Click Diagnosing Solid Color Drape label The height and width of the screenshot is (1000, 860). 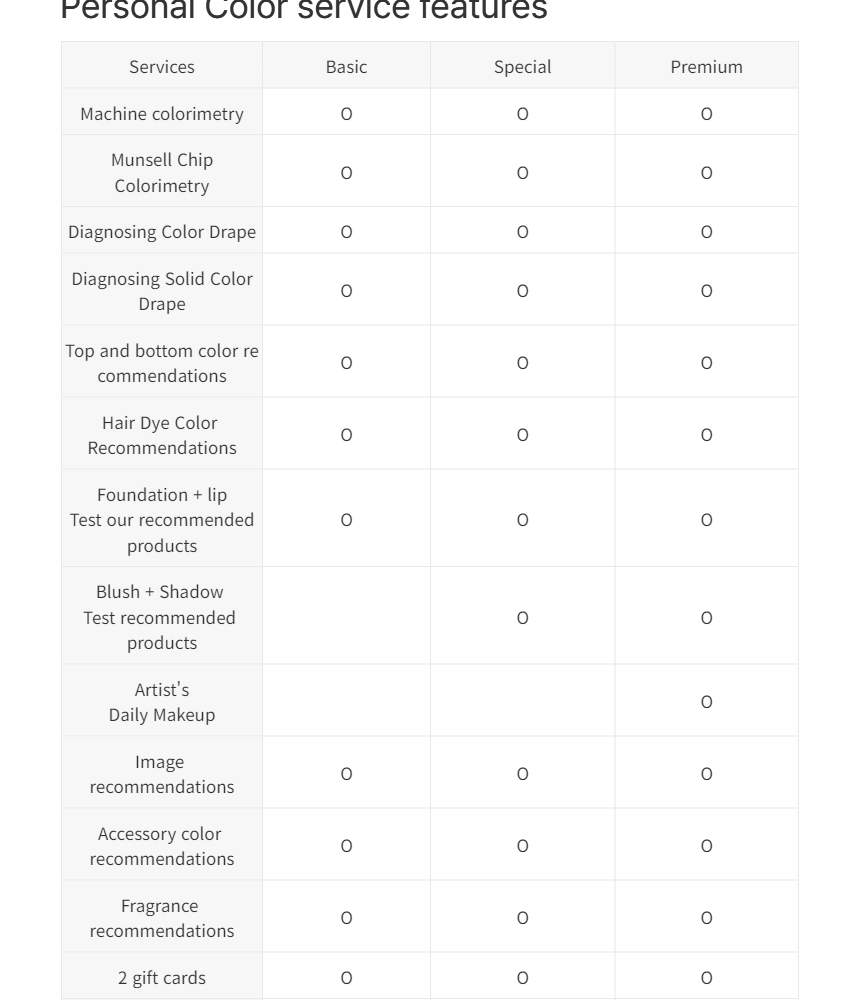pos(162,291)
